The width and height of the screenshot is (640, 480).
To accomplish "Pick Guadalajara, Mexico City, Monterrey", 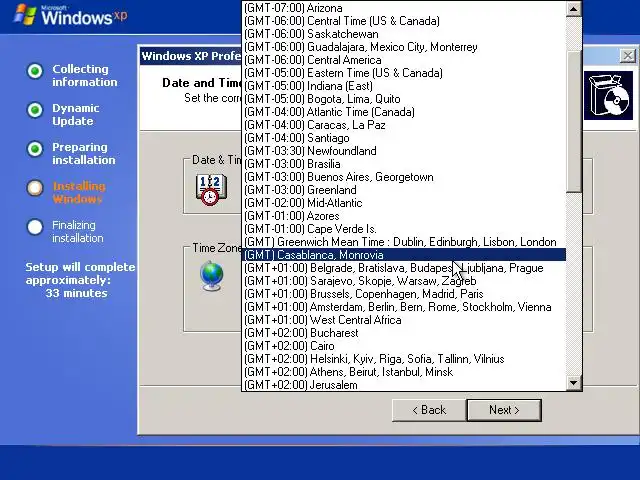I will click(404, 47).
